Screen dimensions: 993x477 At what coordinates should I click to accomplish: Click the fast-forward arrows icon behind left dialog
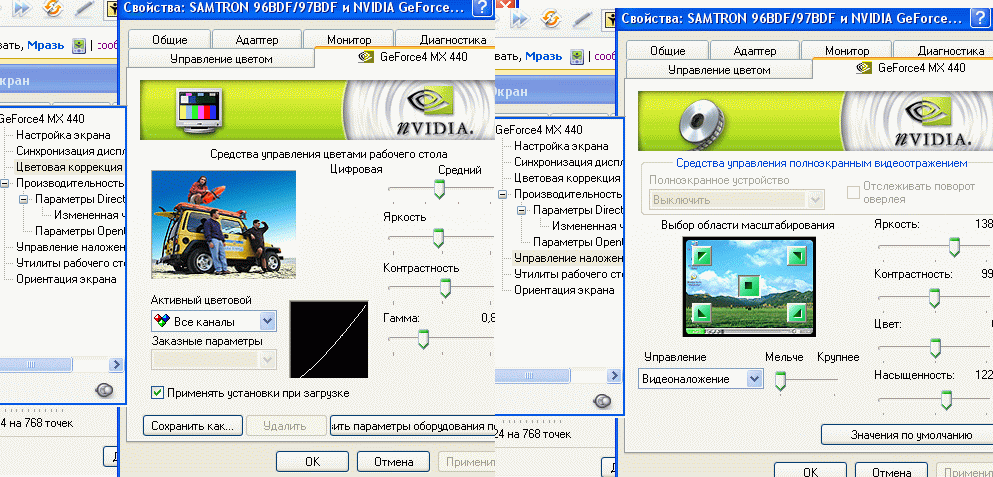(x=22, y=8)
